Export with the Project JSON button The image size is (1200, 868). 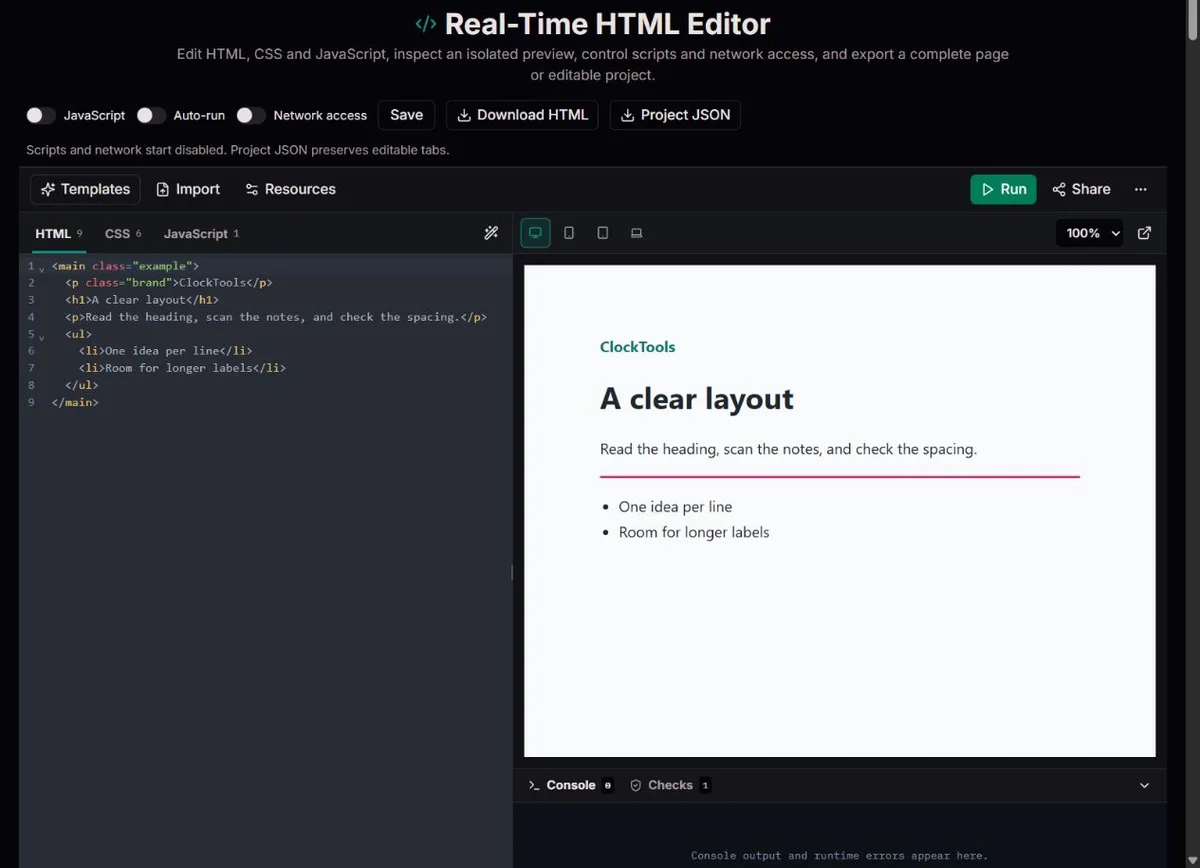tap(675, 115)
